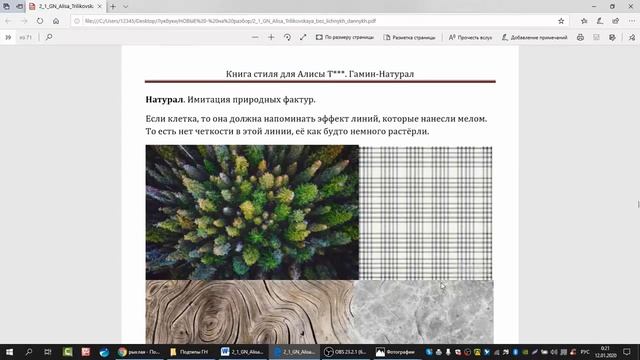Click 'Добавление примечаний' add notes

534,37
